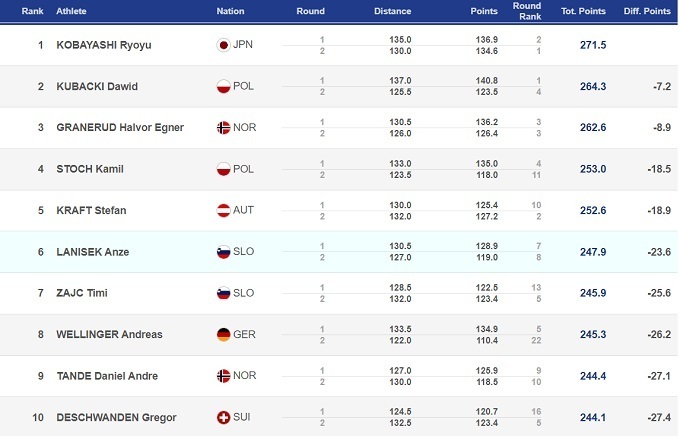Click Switzerland flag in DESCHWANDEN row
The width and height of the screenshot is (680, 436).
click(x=224, y=416)
